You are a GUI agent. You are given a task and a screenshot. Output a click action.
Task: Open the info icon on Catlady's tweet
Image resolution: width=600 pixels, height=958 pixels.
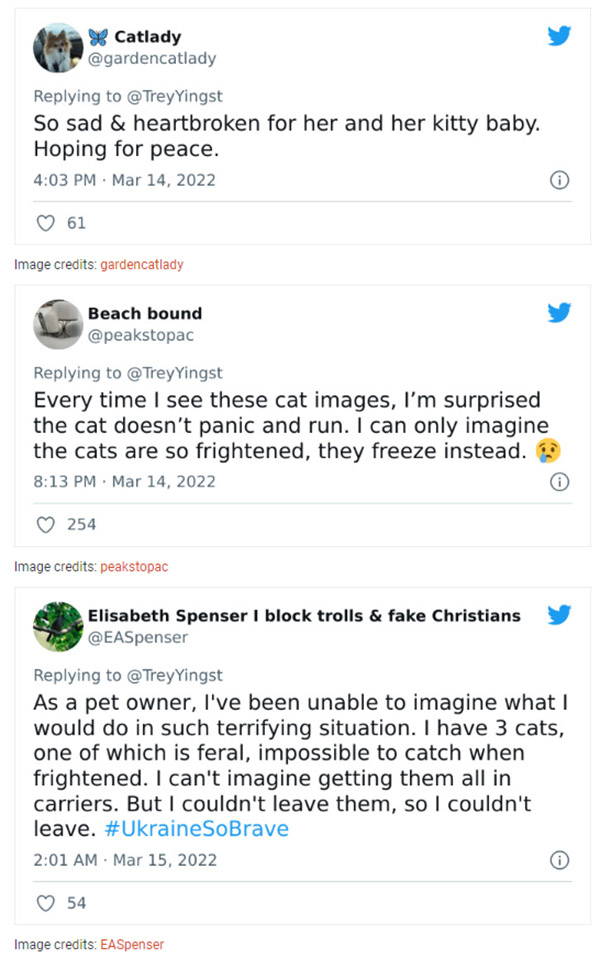click(x=560, y=181)
